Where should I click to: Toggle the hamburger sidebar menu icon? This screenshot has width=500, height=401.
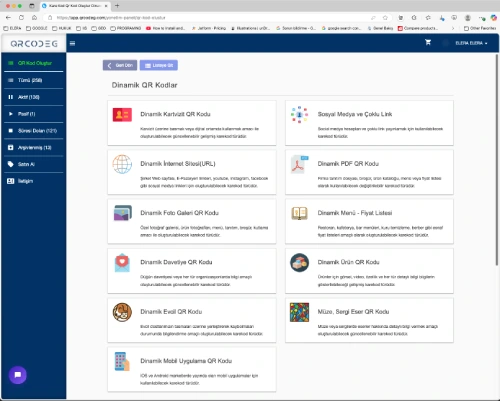pyautogui.click(x=72, y=43)
